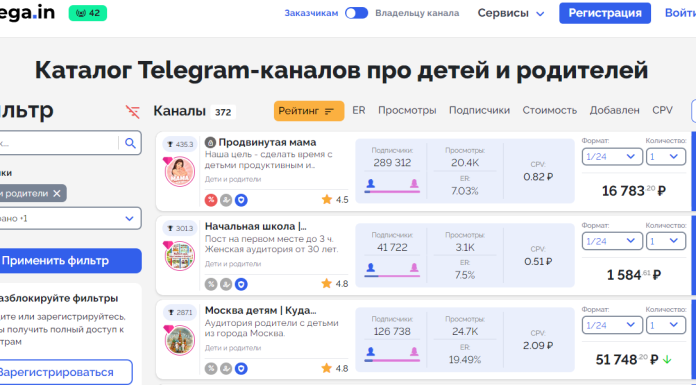Click subscribers value 289 312
The height and width of the screenshot is (385, 696).
(392, 163)
